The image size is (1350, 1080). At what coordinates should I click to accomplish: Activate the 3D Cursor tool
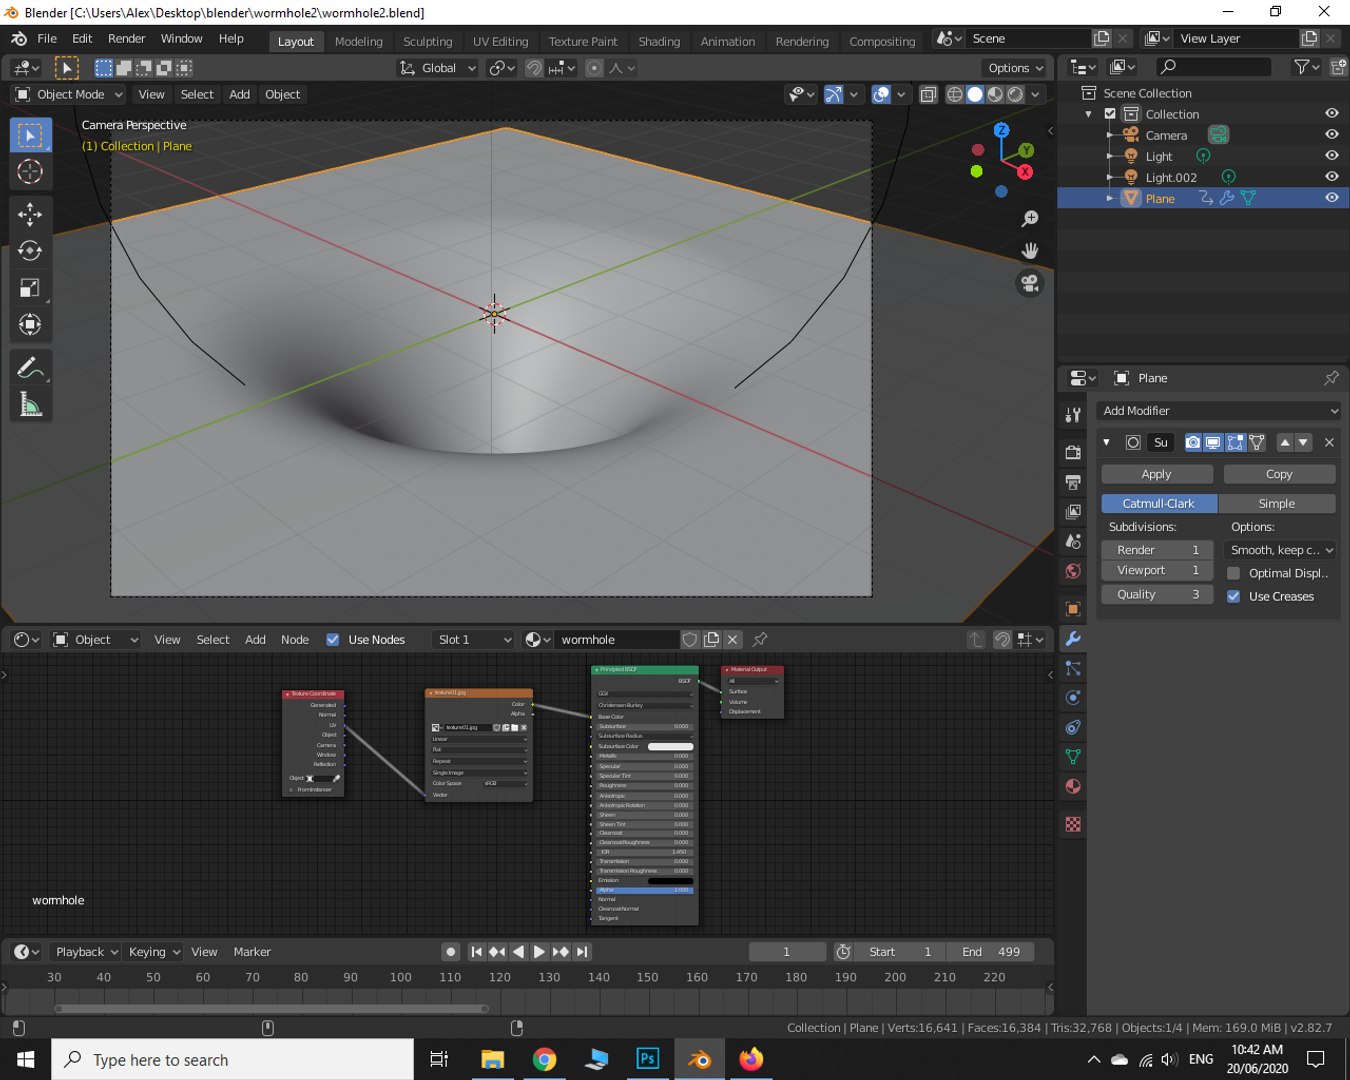[x=30, y=172]
